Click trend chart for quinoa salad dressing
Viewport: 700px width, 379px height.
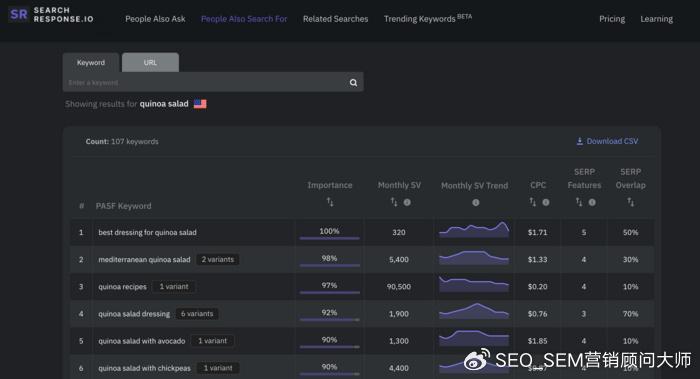point(474,311)
